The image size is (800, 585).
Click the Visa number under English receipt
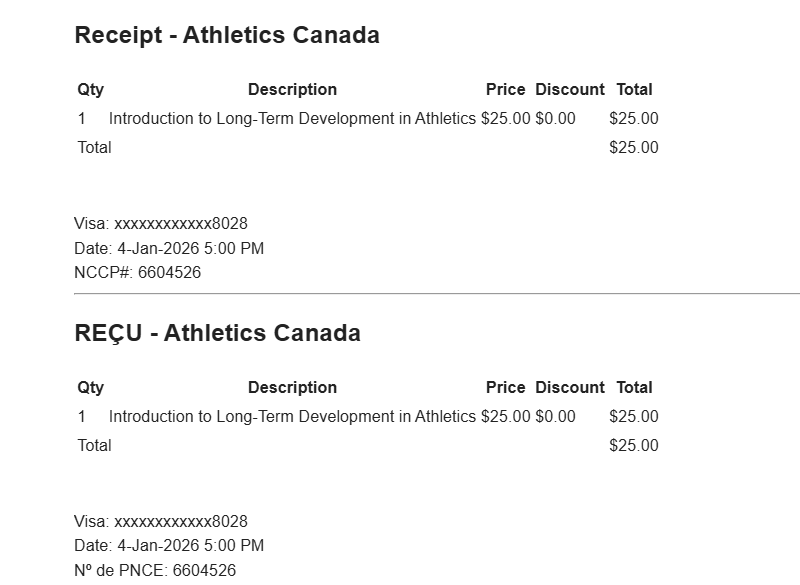(x=161, y=223)
